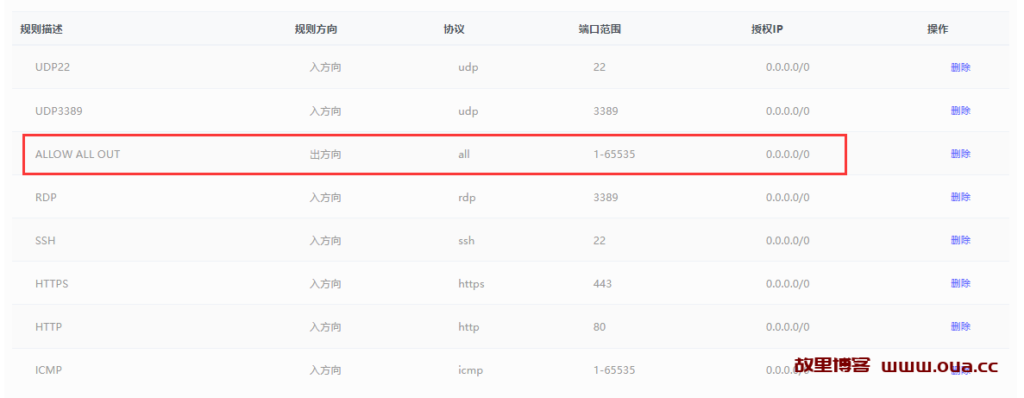
Task: Click 入方向 in the RDP row
Action: (325, 197)
